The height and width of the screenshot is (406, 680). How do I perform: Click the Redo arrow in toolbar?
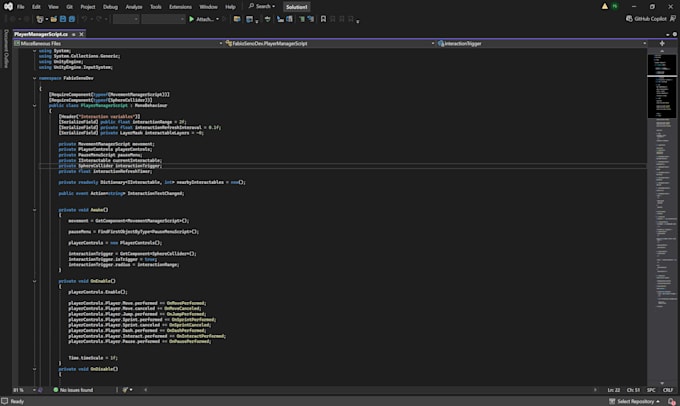[x=99, y=19]
